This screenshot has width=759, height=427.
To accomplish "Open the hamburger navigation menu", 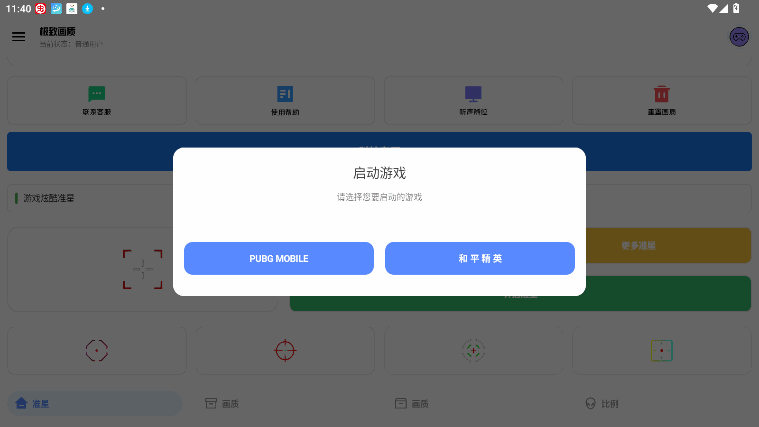I will (x=18, y=36).
